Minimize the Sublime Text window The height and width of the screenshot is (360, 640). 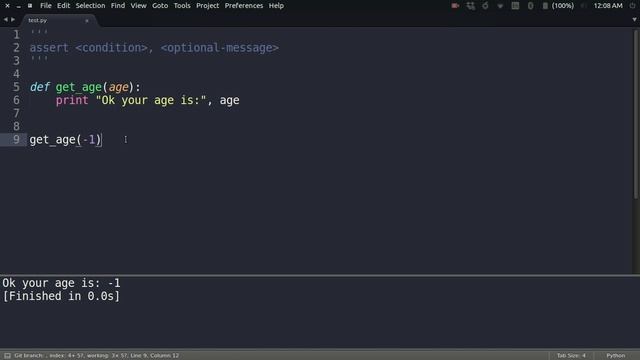point(18,6)
